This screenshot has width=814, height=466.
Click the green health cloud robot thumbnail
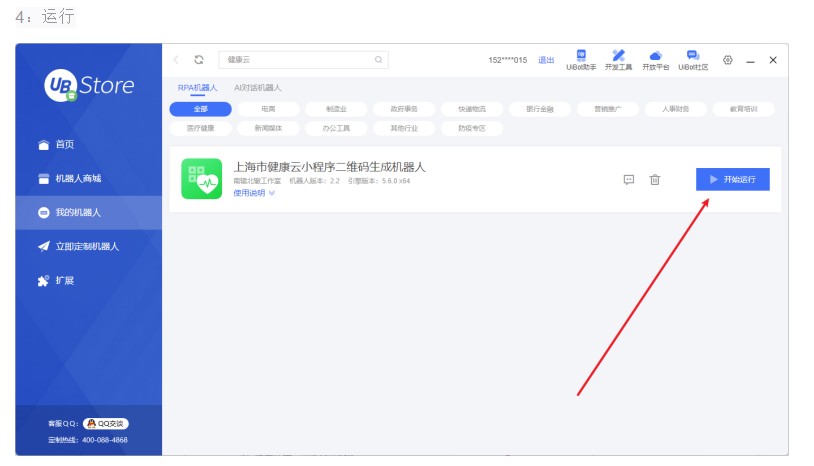tap(201, 179)
